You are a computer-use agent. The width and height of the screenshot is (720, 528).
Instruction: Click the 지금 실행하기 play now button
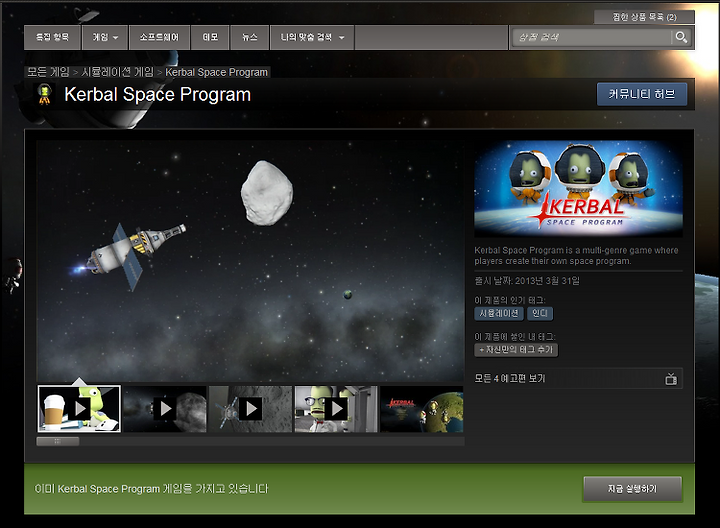632,489
